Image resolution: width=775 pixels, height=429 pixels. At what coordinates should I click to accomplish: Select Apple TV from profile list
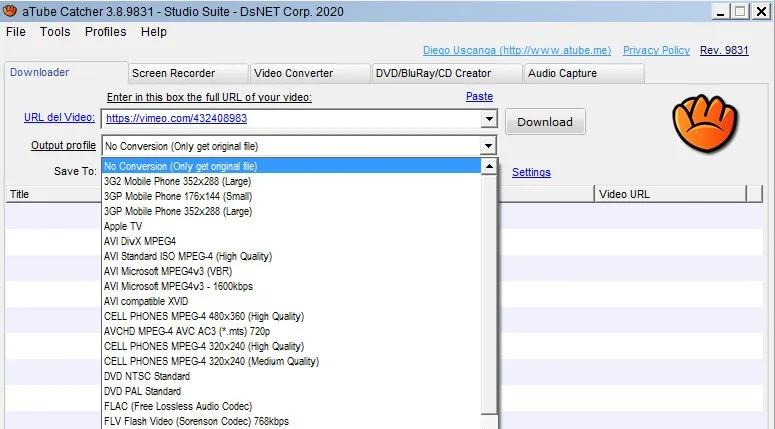(123, 226)
